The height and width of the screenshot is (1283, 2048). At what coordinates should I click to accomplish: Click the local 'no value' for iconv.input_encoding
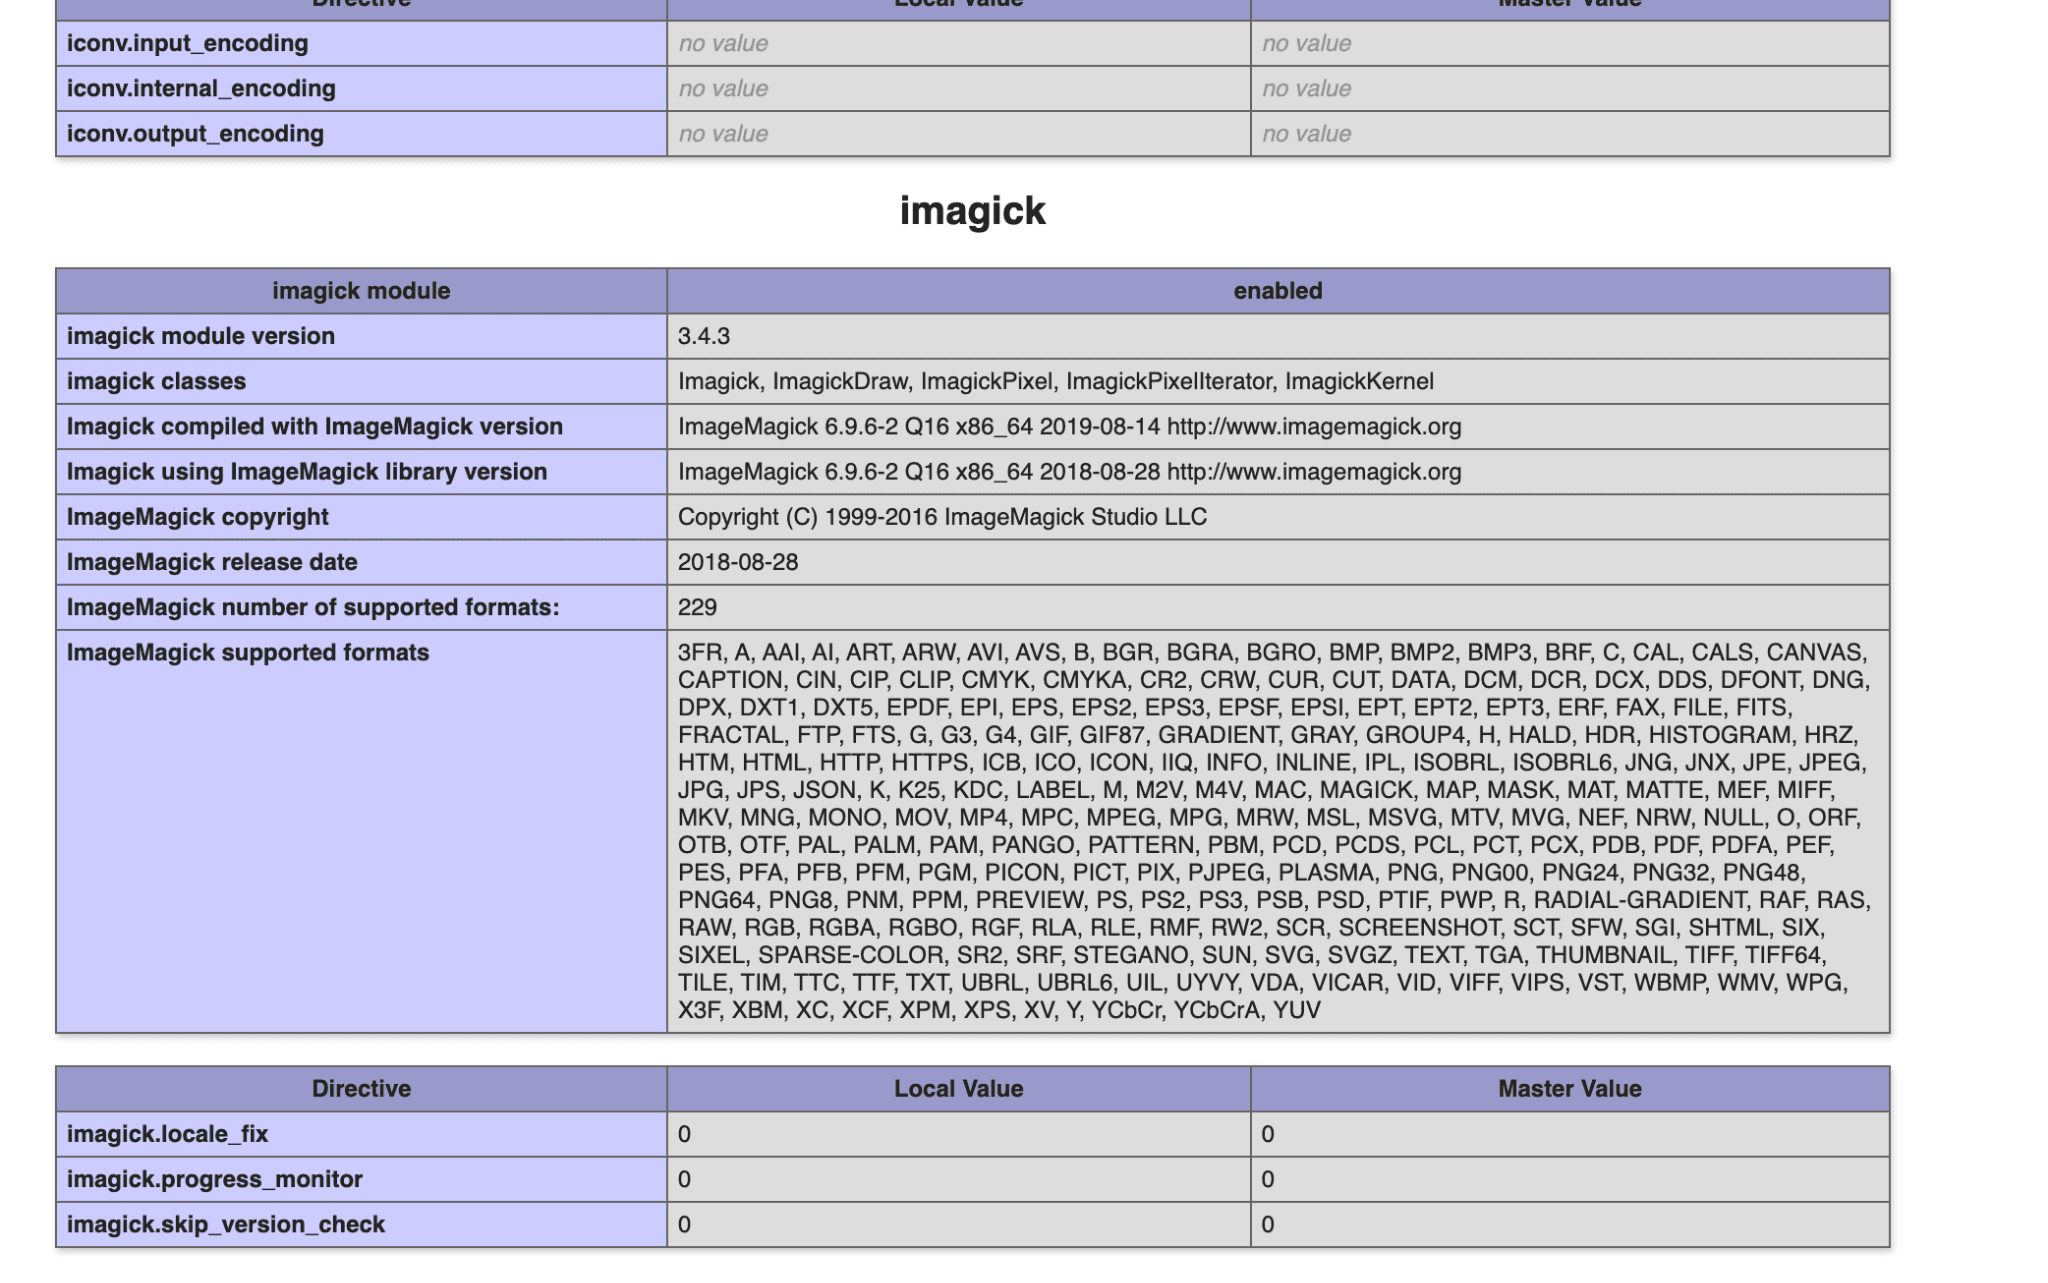[x=723, y=43]
